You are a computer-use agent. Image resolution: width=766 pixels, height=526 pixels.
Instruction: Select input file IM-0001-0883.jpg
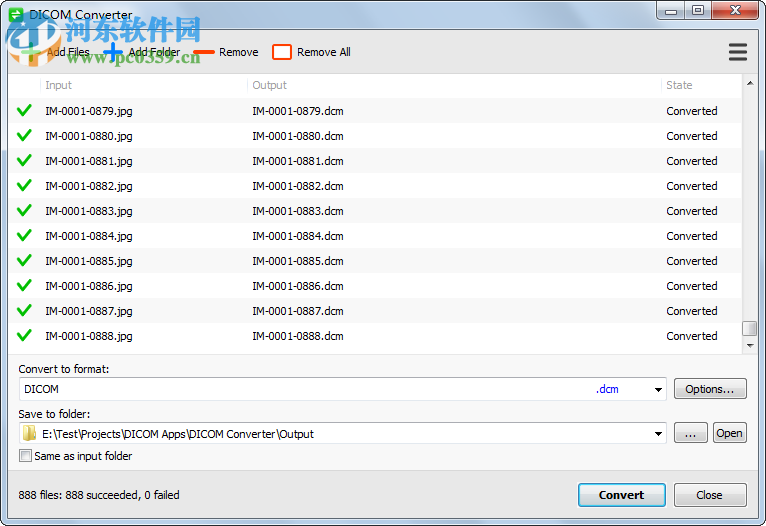pyautogui.click(x=89, y=211)
